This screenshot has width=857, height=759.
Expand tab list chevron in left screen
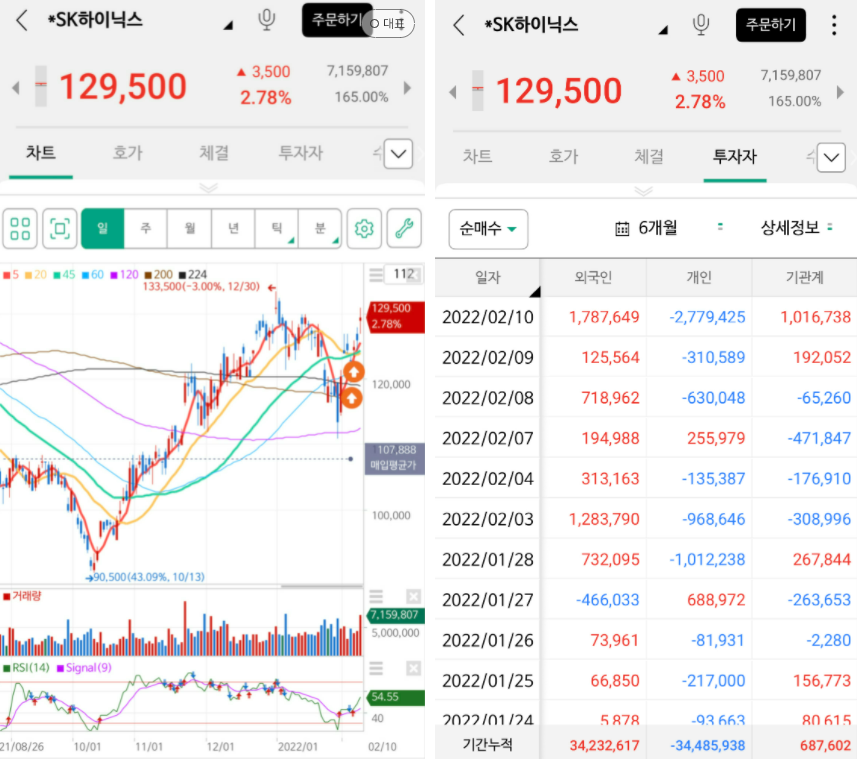398,154
